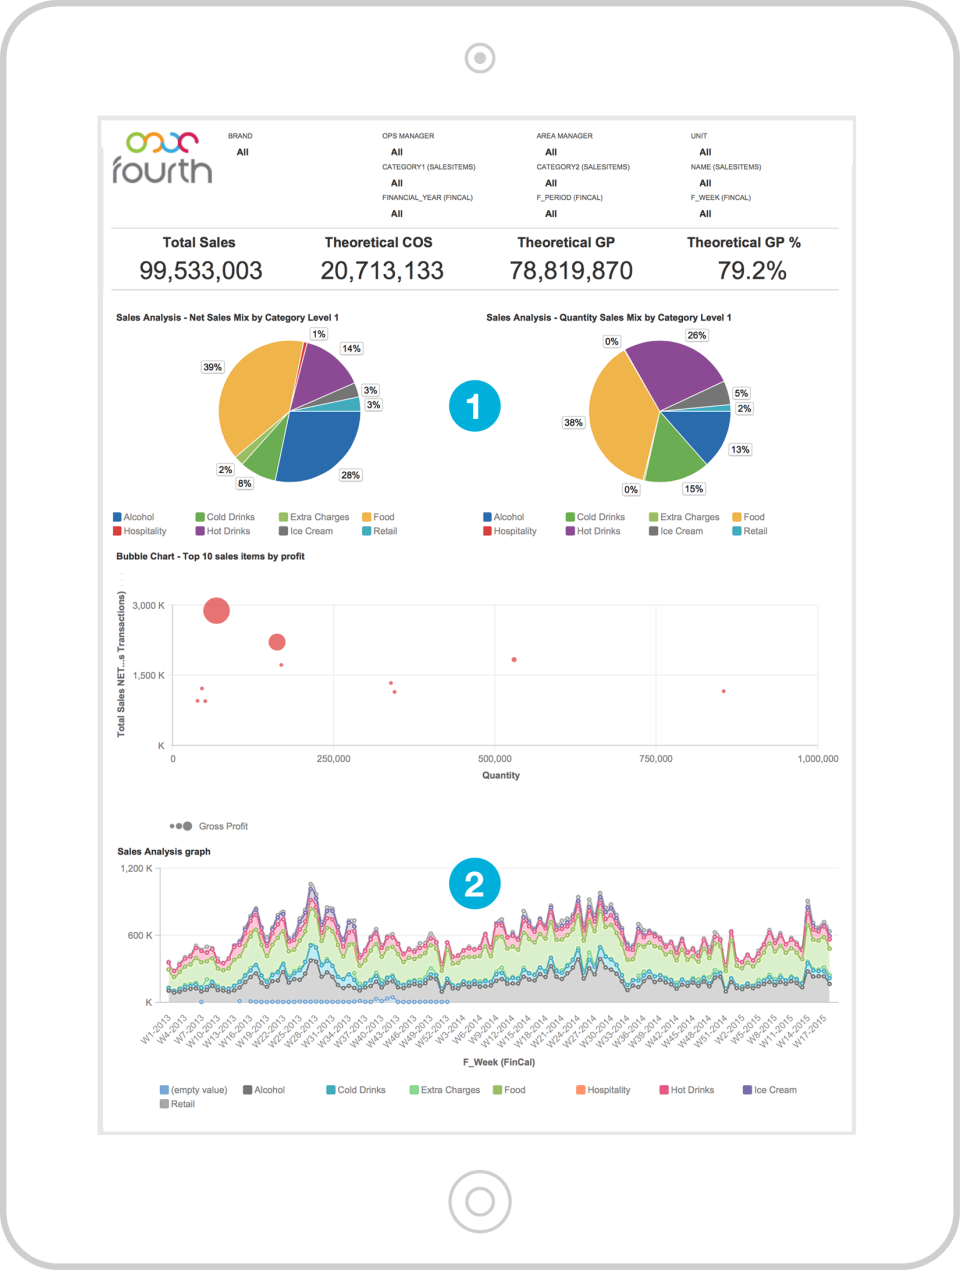This screenshot has width=960, height=1270.
Task: Click Hospitality swatch in Net Sales Mix legend
Action: [118, 531]
